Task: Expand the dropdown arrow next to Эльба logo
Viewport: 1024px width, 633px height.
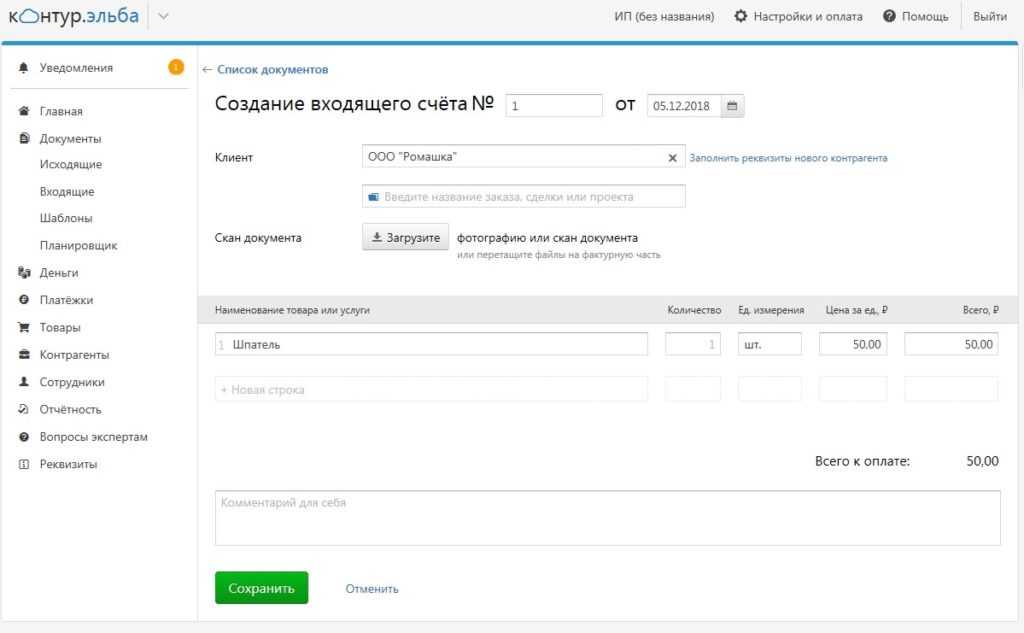Action: (x=163, y=16)
